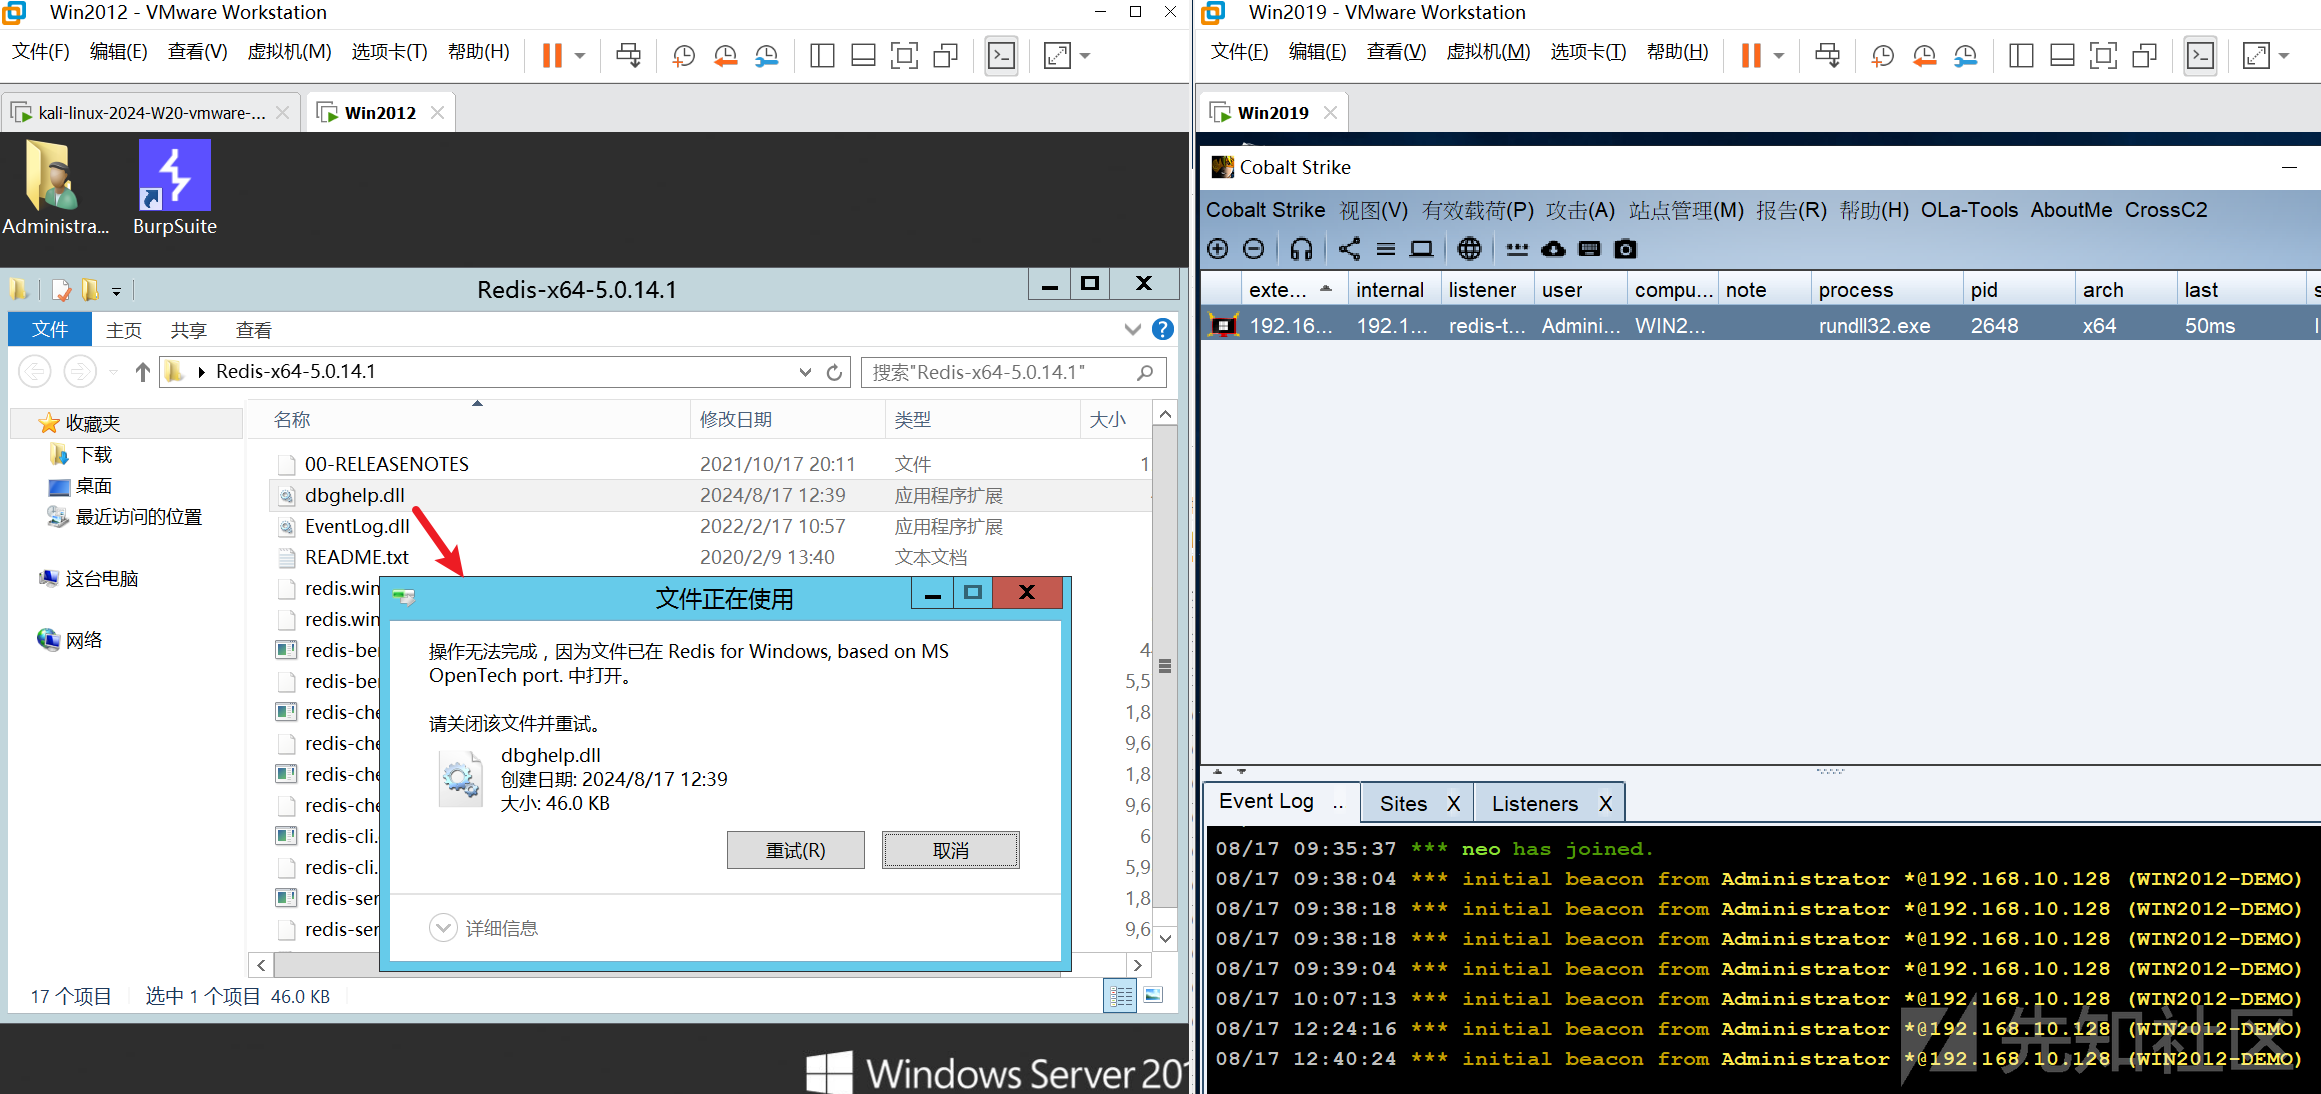The image size is (2321, 1094).
Task: Switch to pivot graph view icon
Action: [x=1350, y=249]
